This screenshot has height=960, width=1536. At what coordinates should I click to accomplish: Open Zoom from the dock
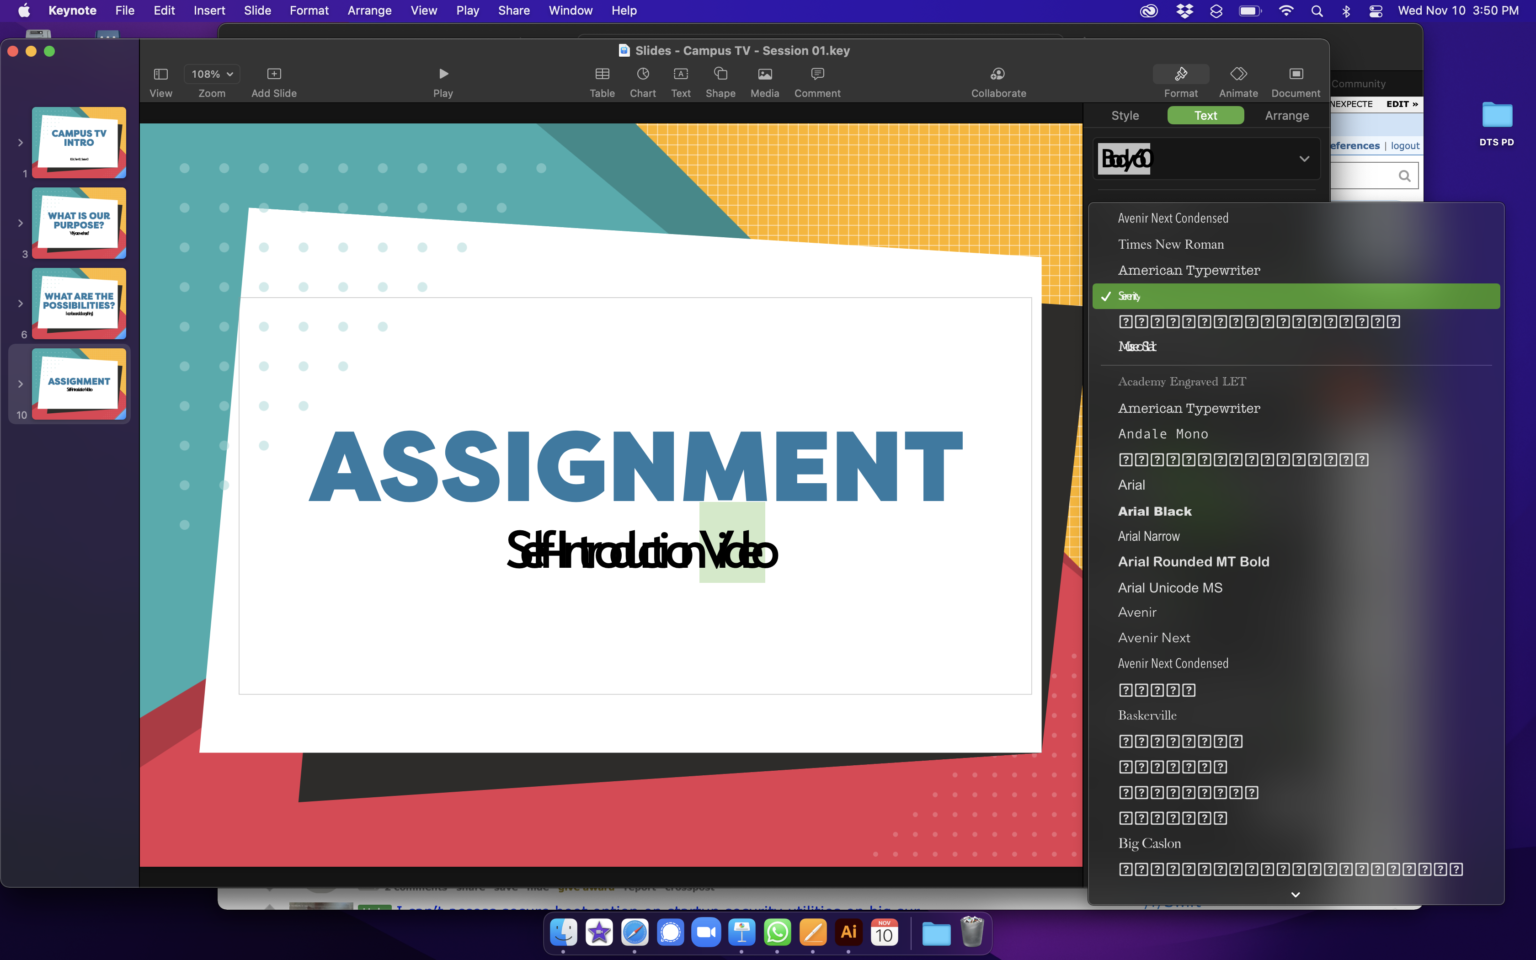[706, 932]
